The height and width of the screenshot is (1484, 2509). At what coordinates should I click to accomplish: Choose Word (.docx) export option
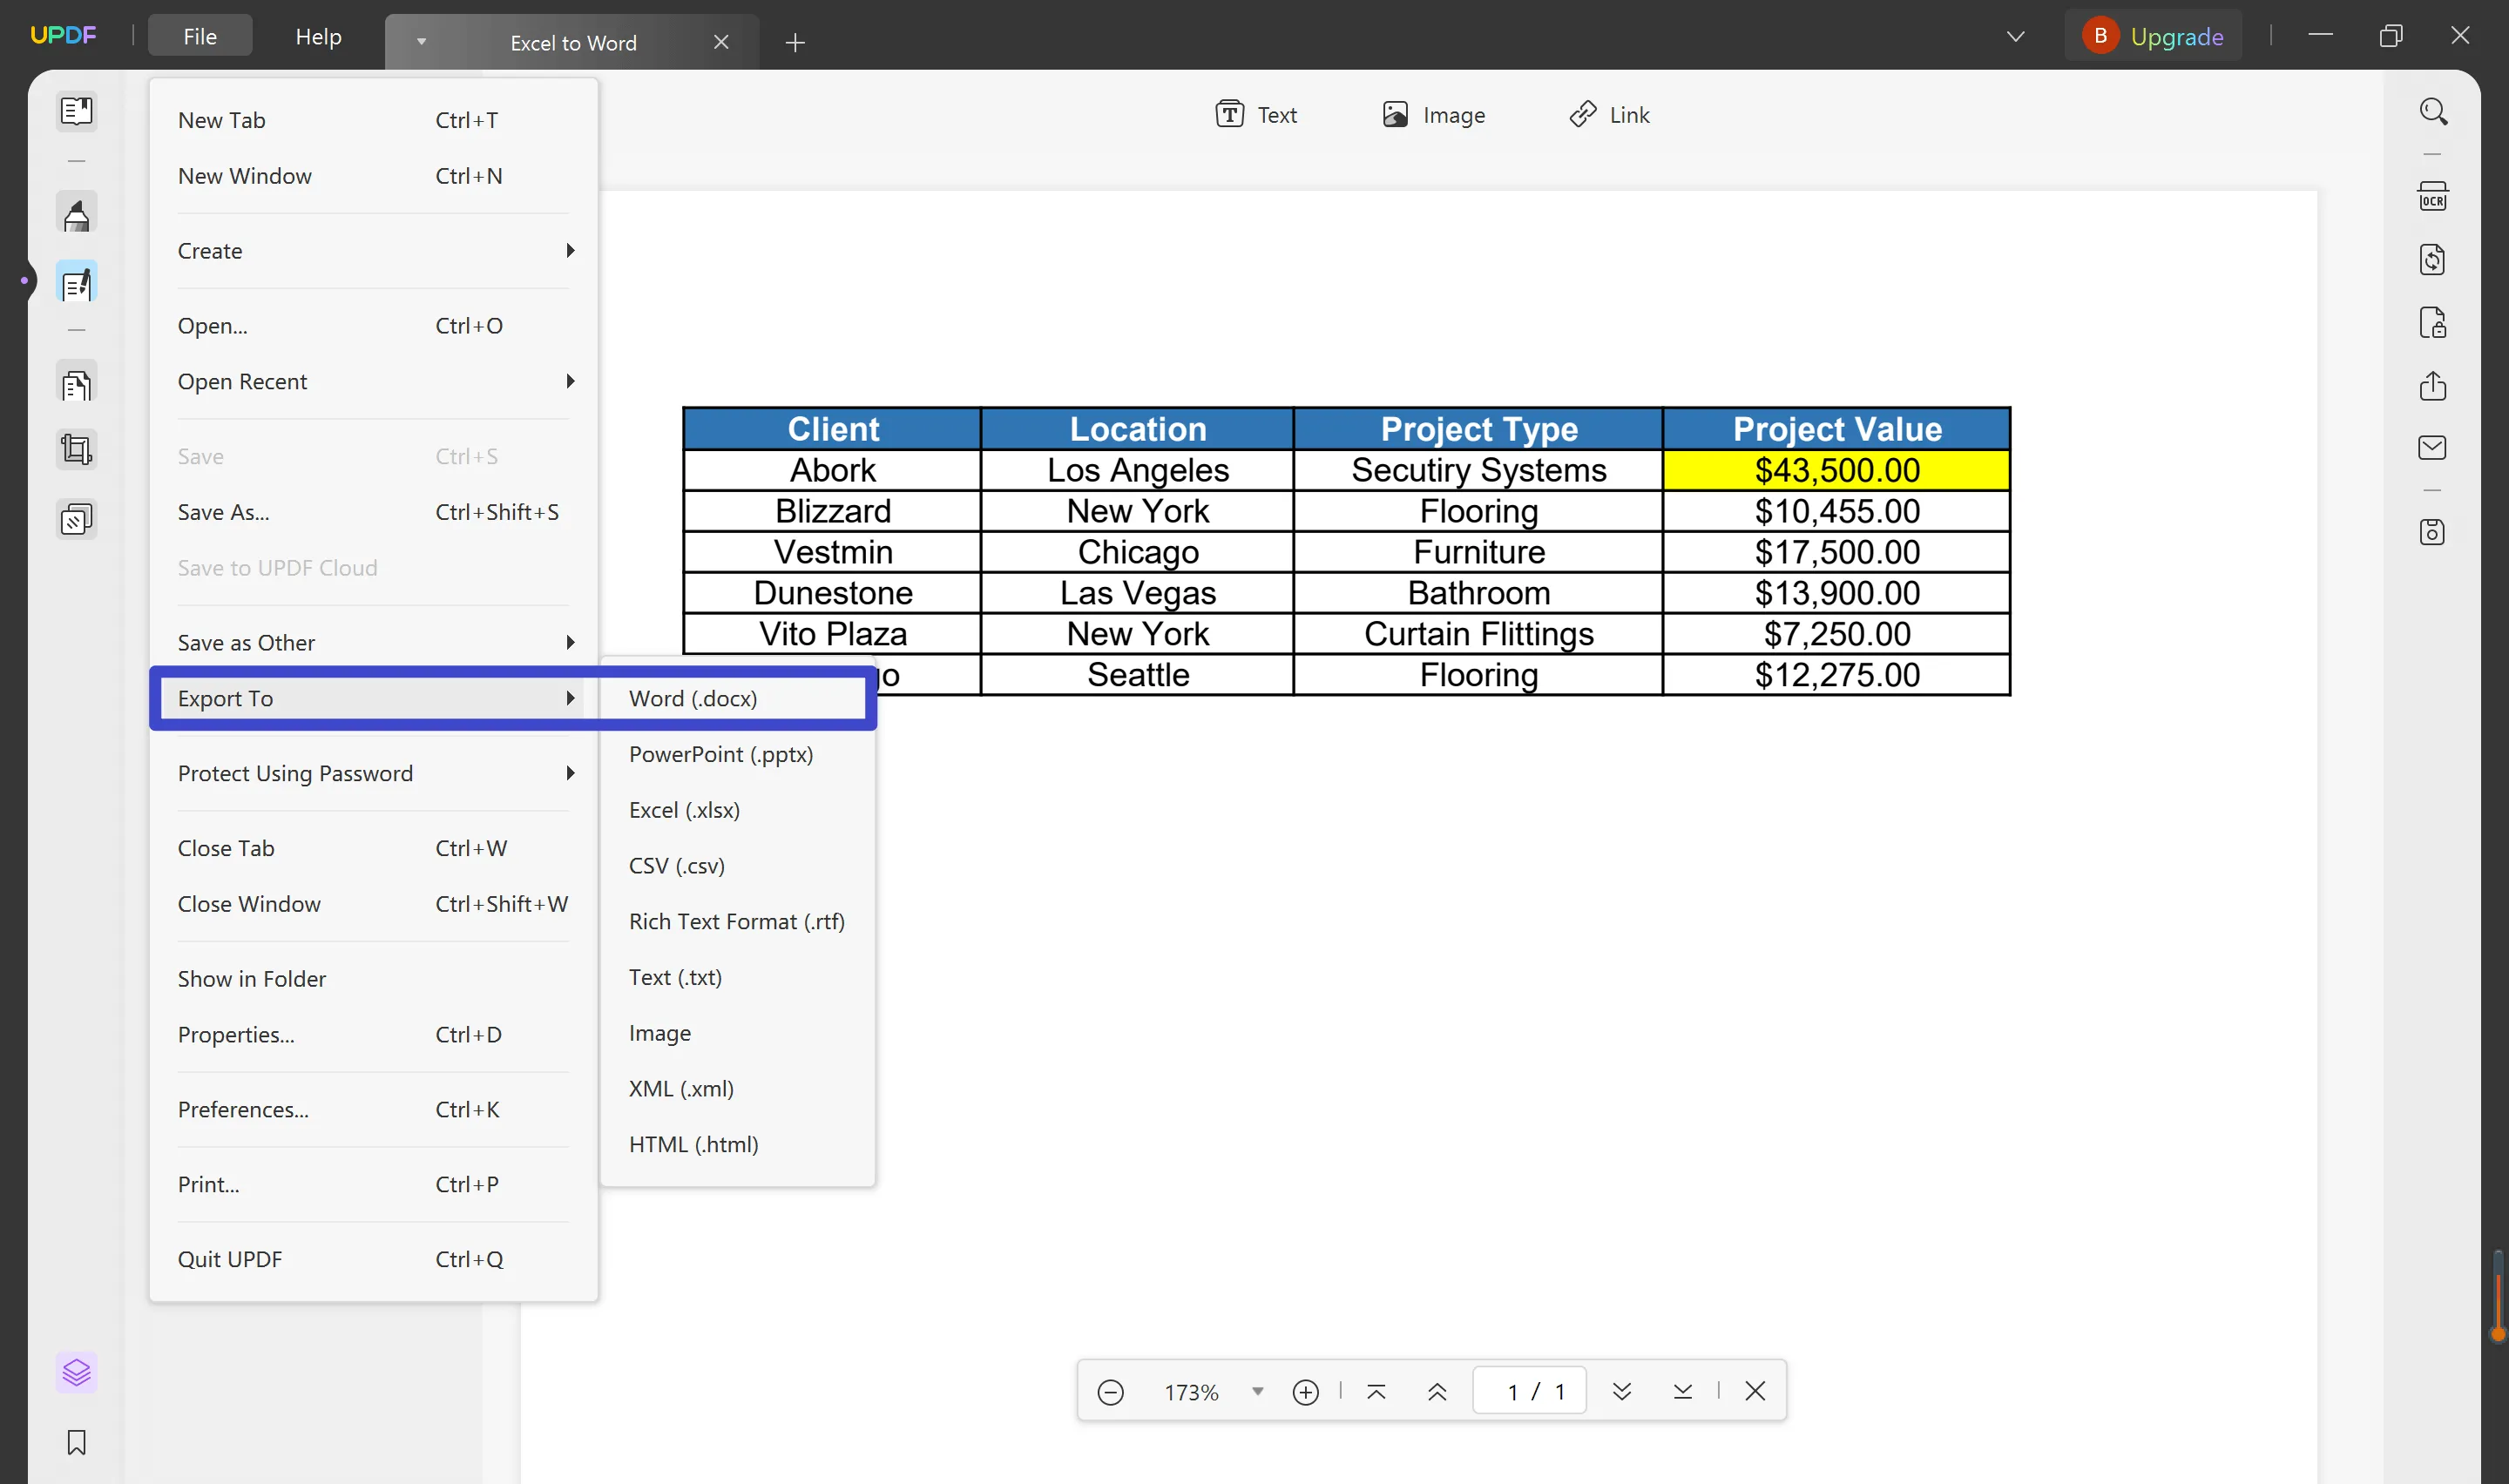tap(692, 698)
